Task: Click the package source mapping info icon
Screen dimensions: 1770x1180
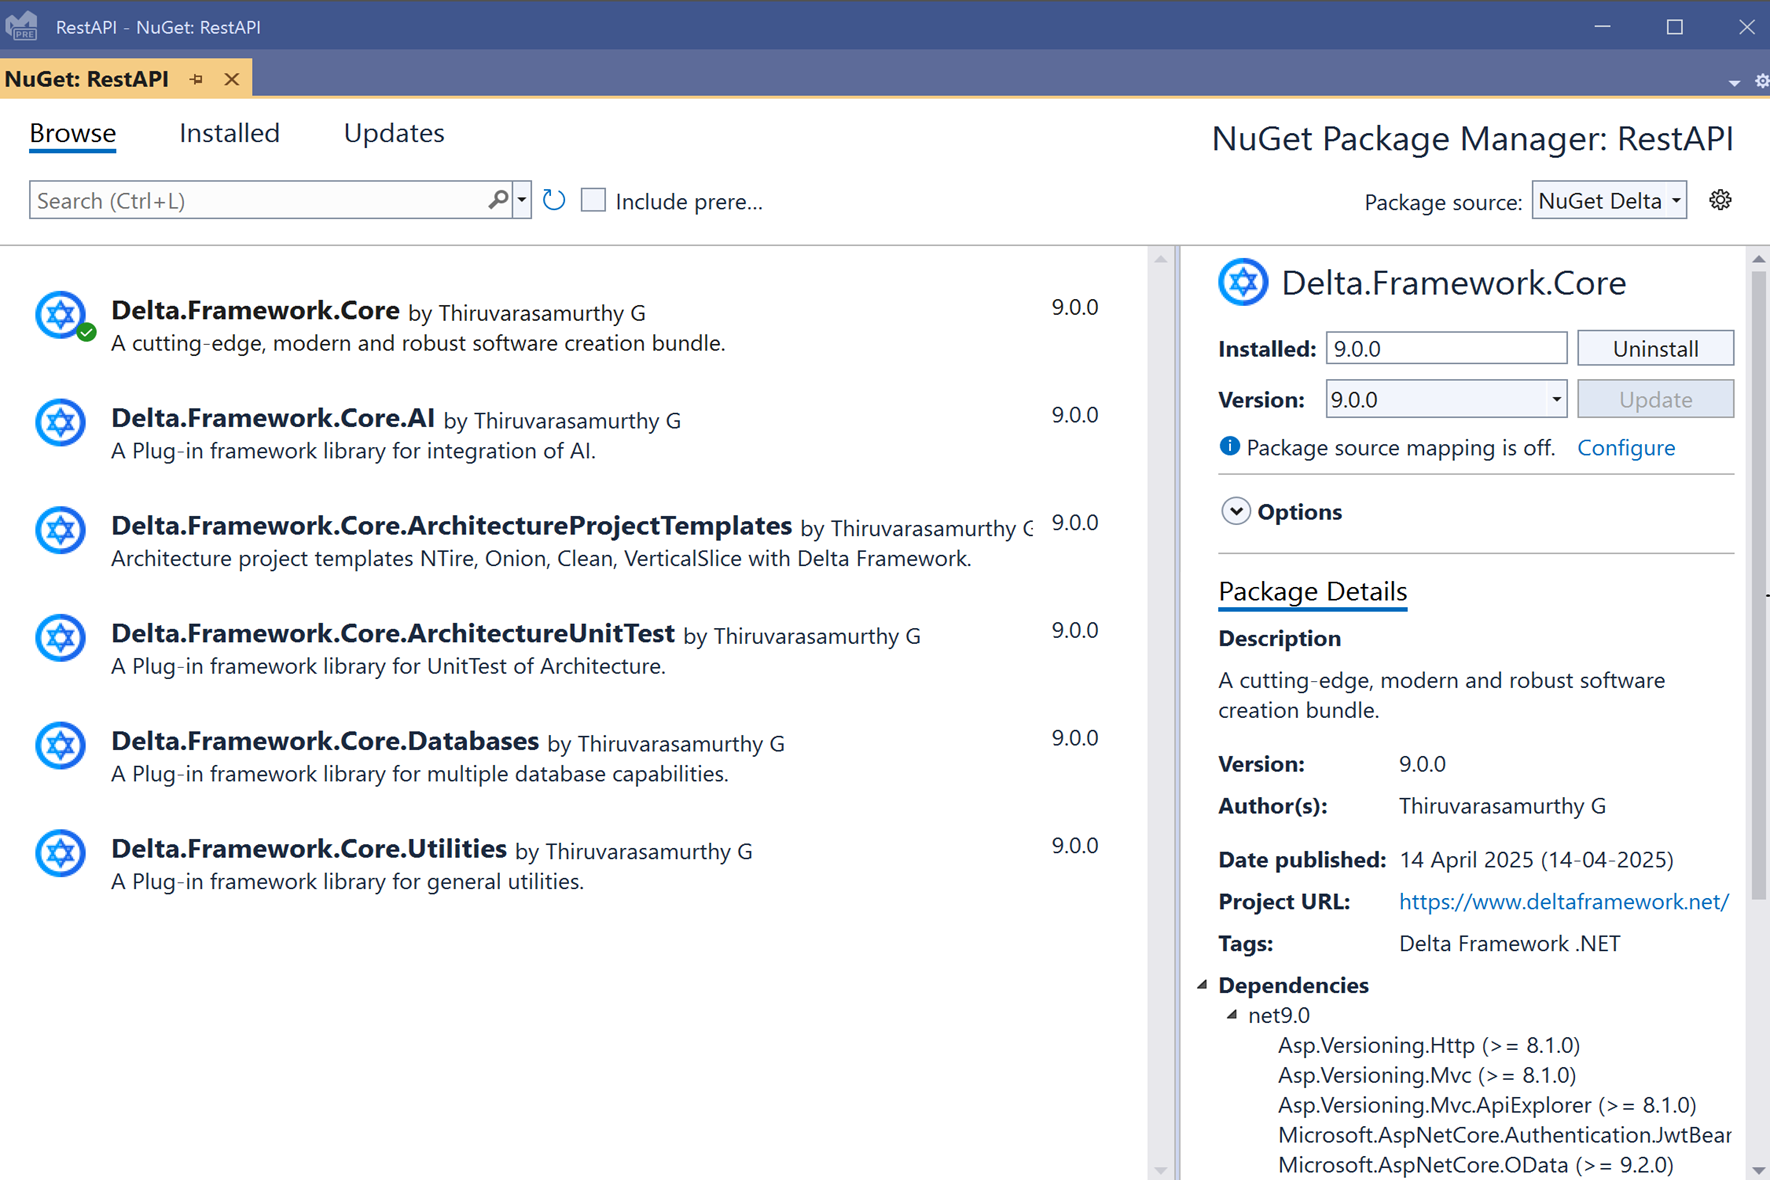Action: click(x=1229, y=446)
